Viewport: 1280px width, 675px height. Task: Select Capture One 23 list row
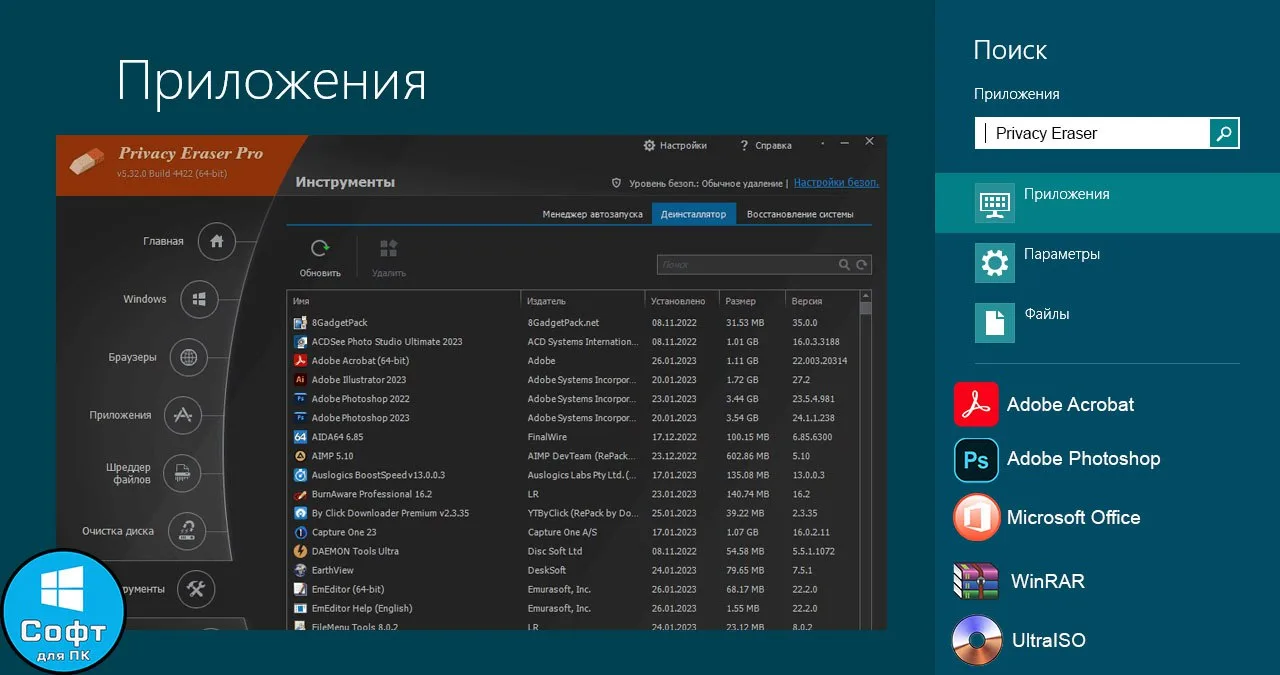point(573,532)
